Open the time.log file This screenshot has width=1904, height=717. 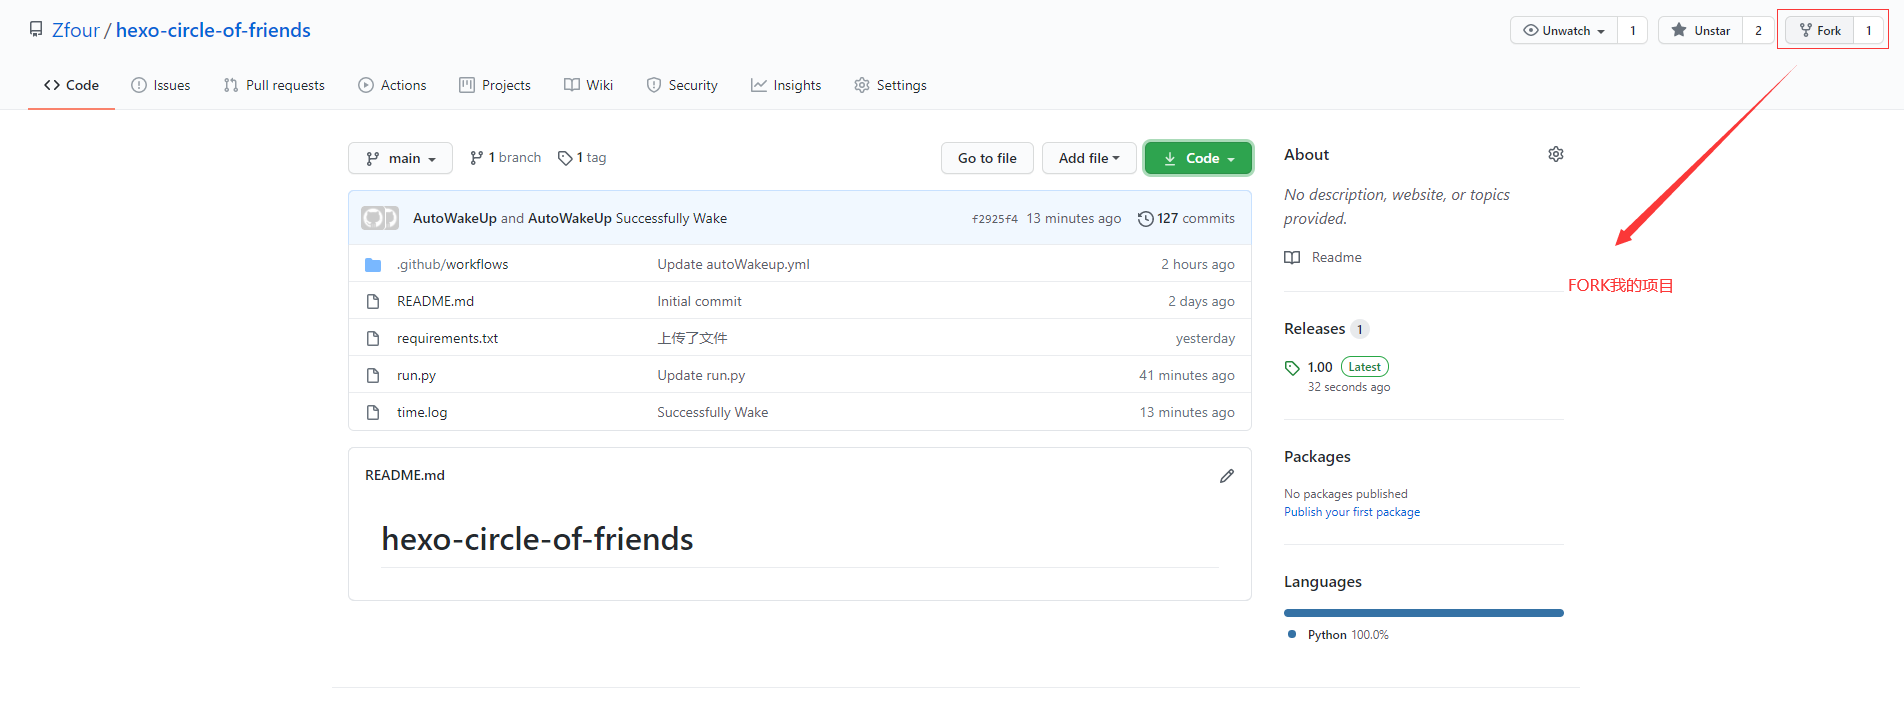pos(422,412)
